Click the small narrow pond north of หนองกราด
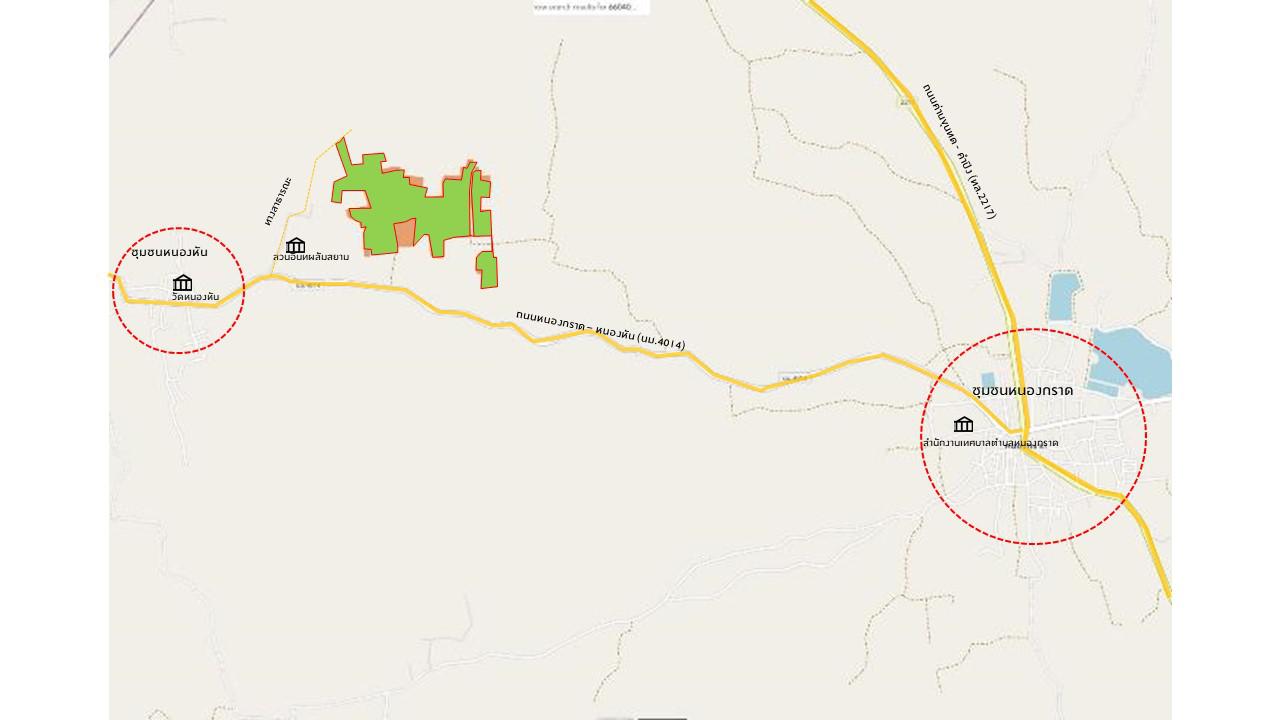Screen dimensions: 1280x720 click(x=1063, y=295)
